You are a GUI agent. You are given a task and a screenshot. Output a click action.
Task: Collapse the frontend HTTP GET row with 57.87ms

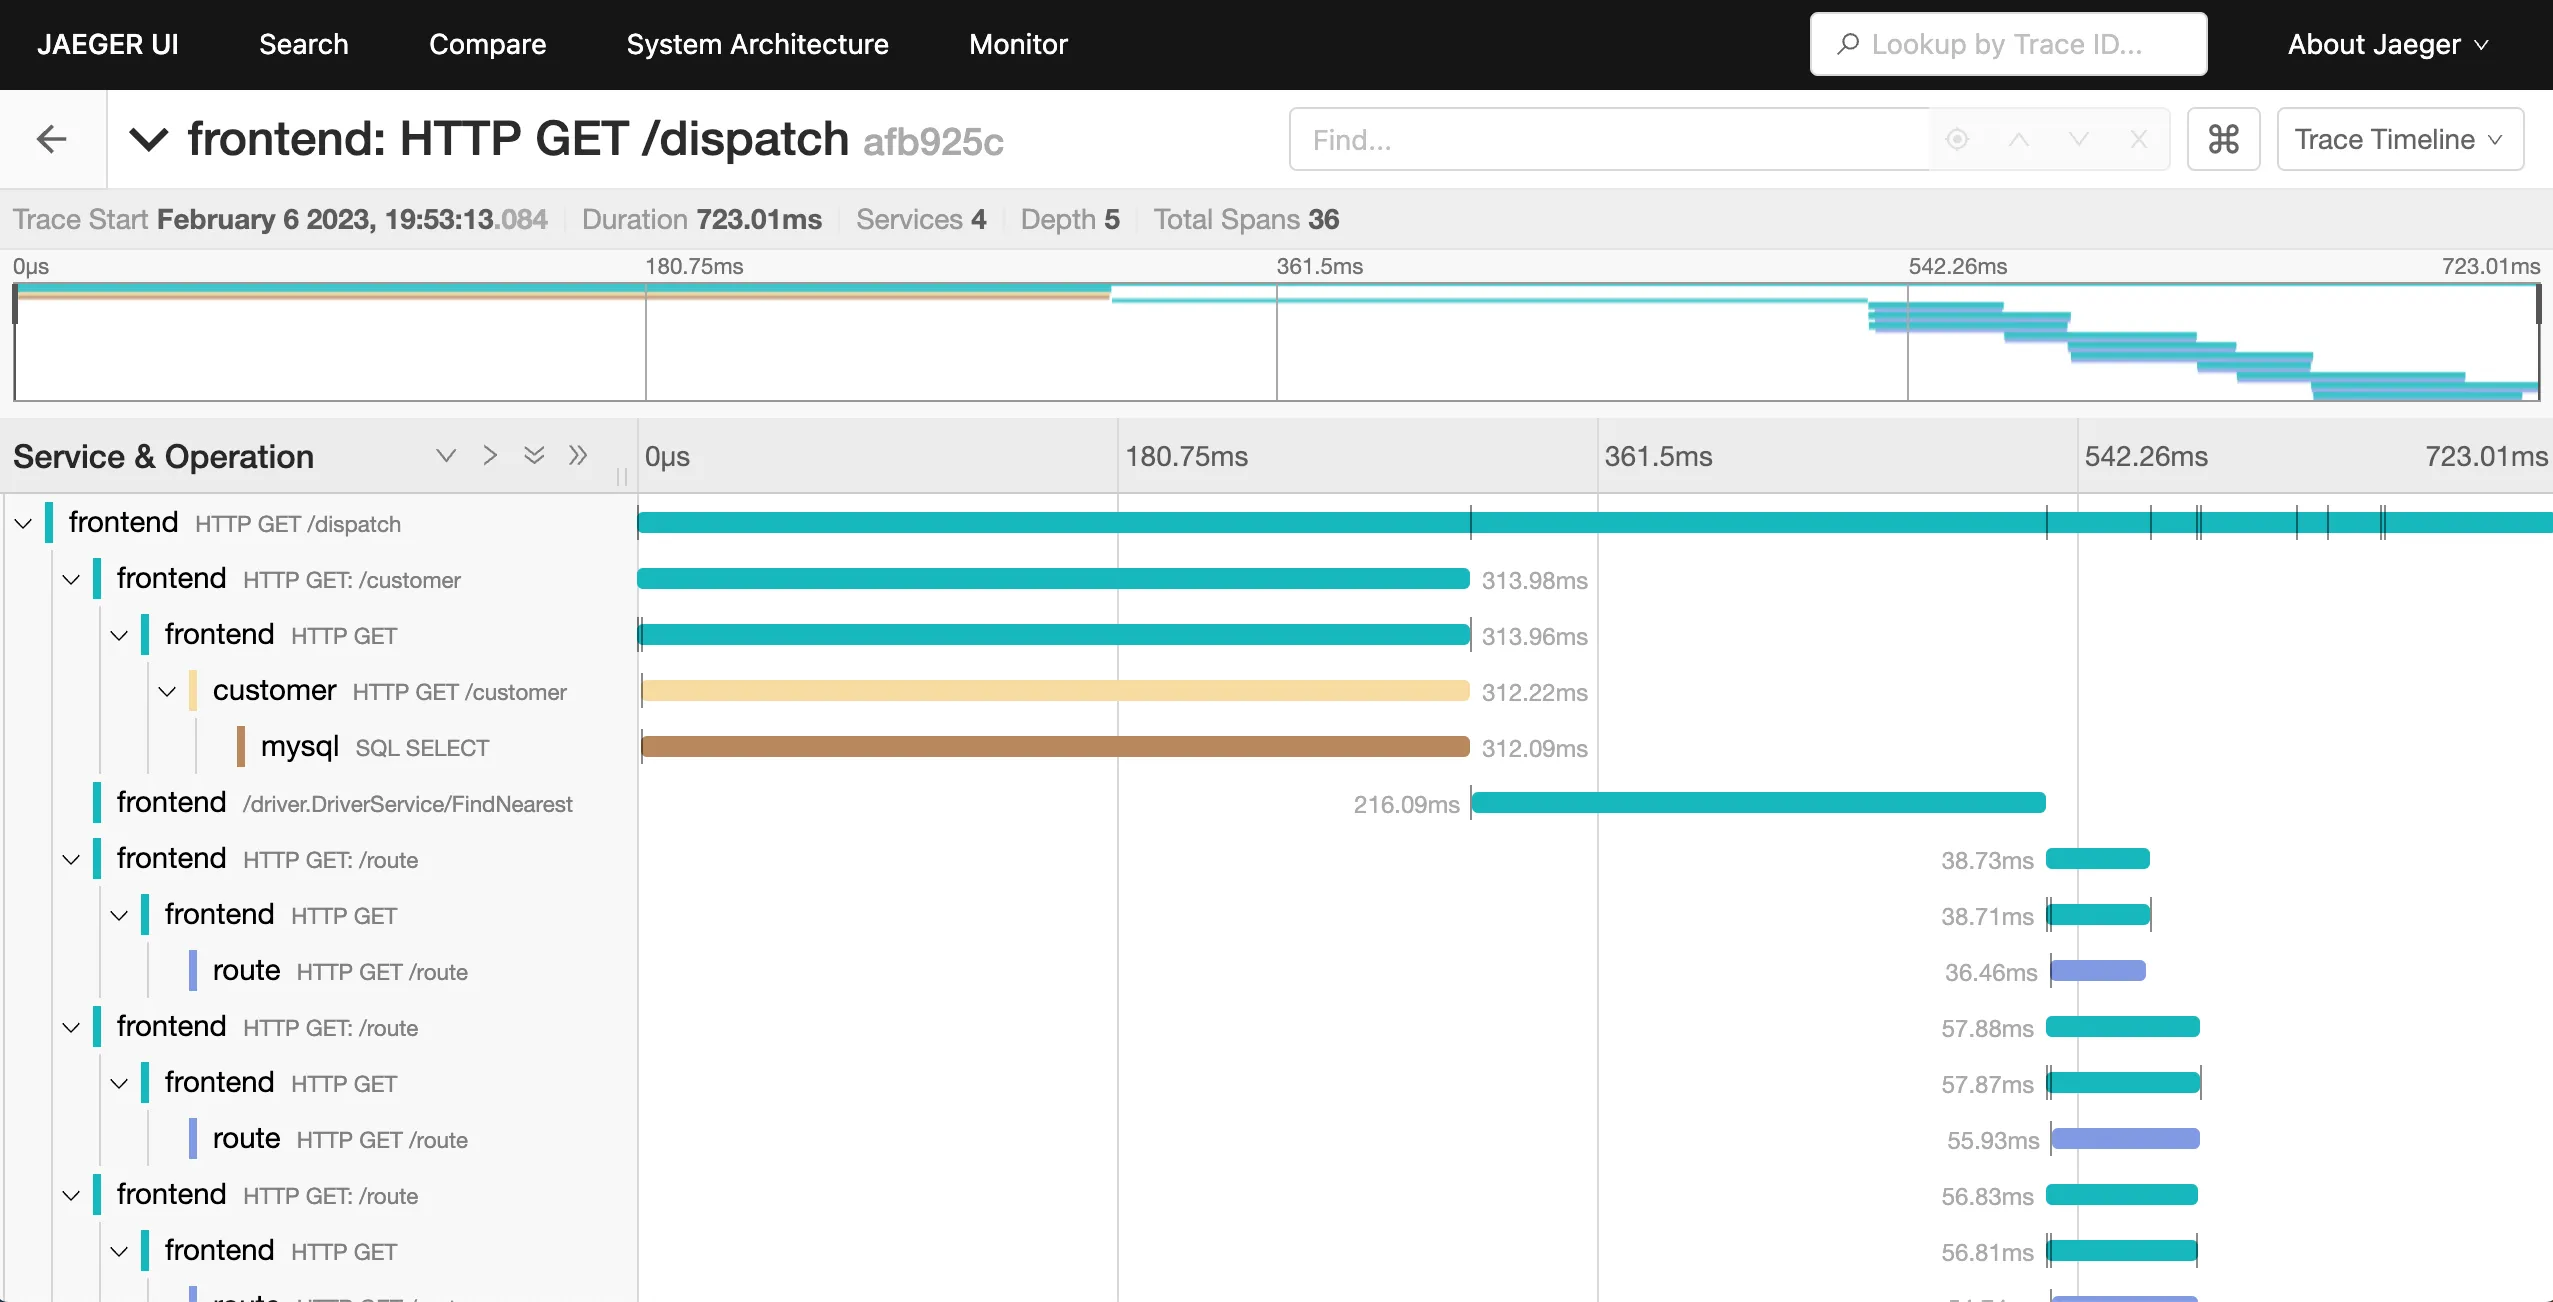(x=119, y=1083)
